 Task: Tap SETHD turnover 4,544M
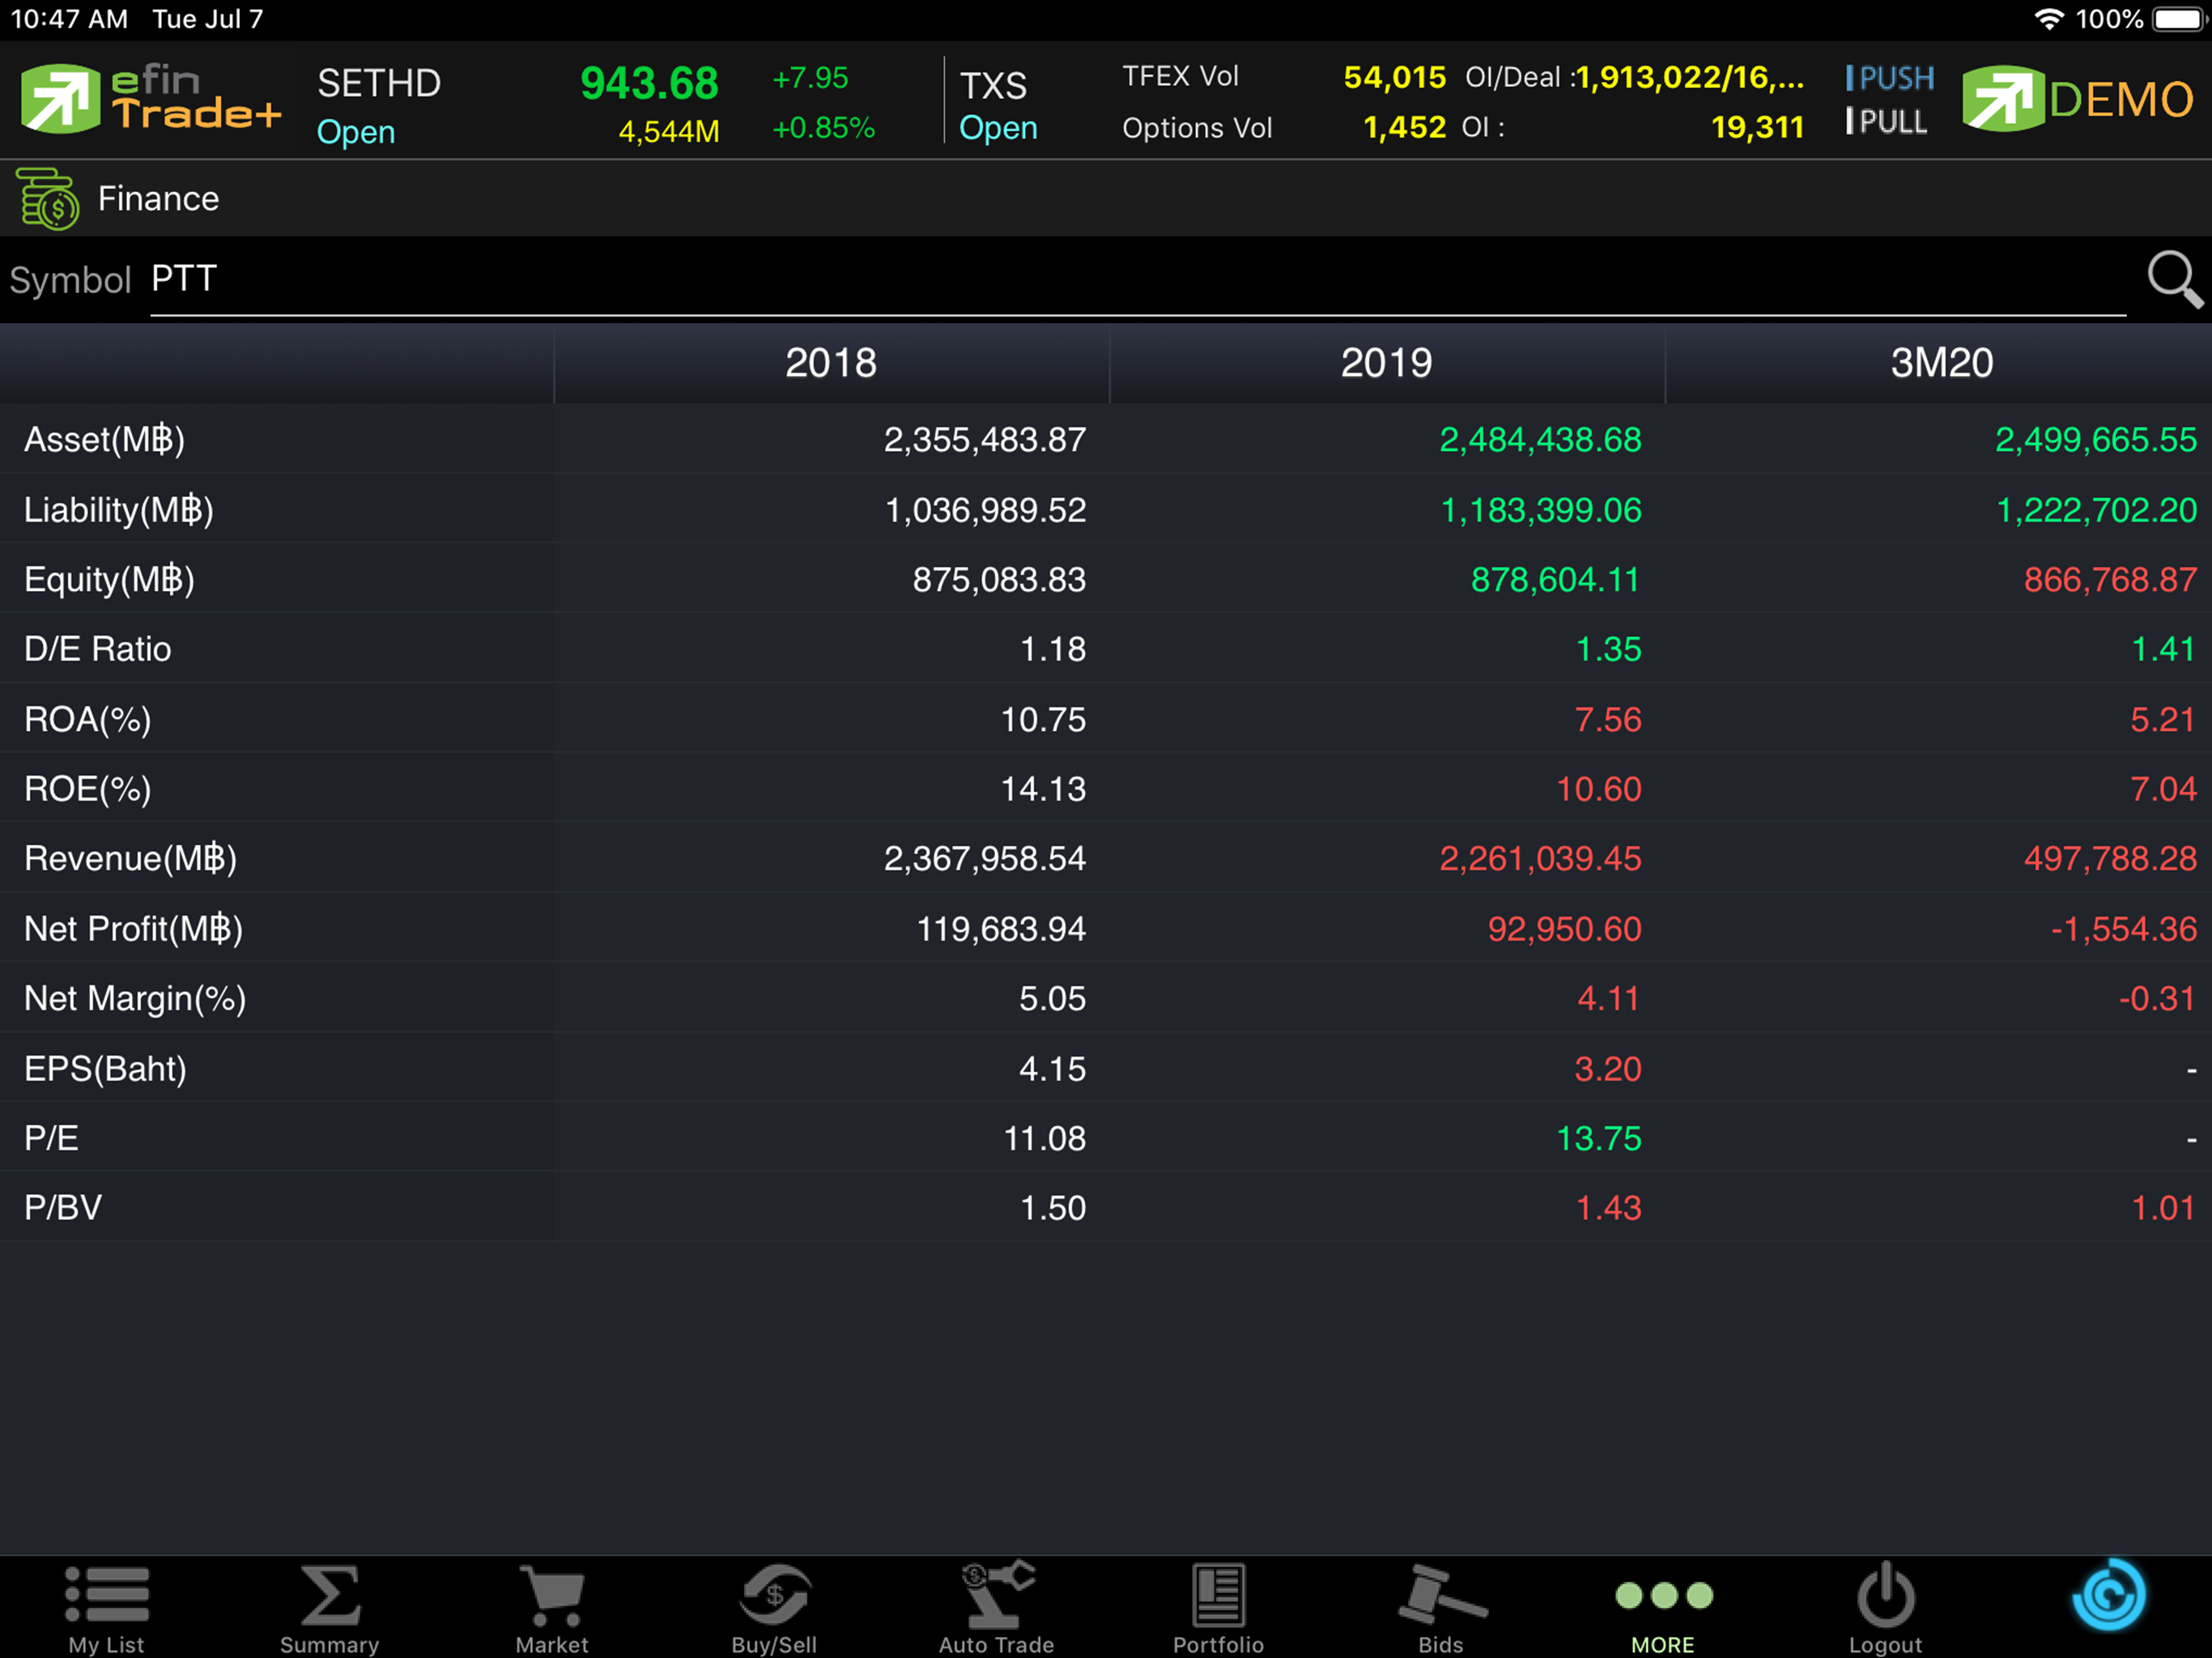coord(669,131)
